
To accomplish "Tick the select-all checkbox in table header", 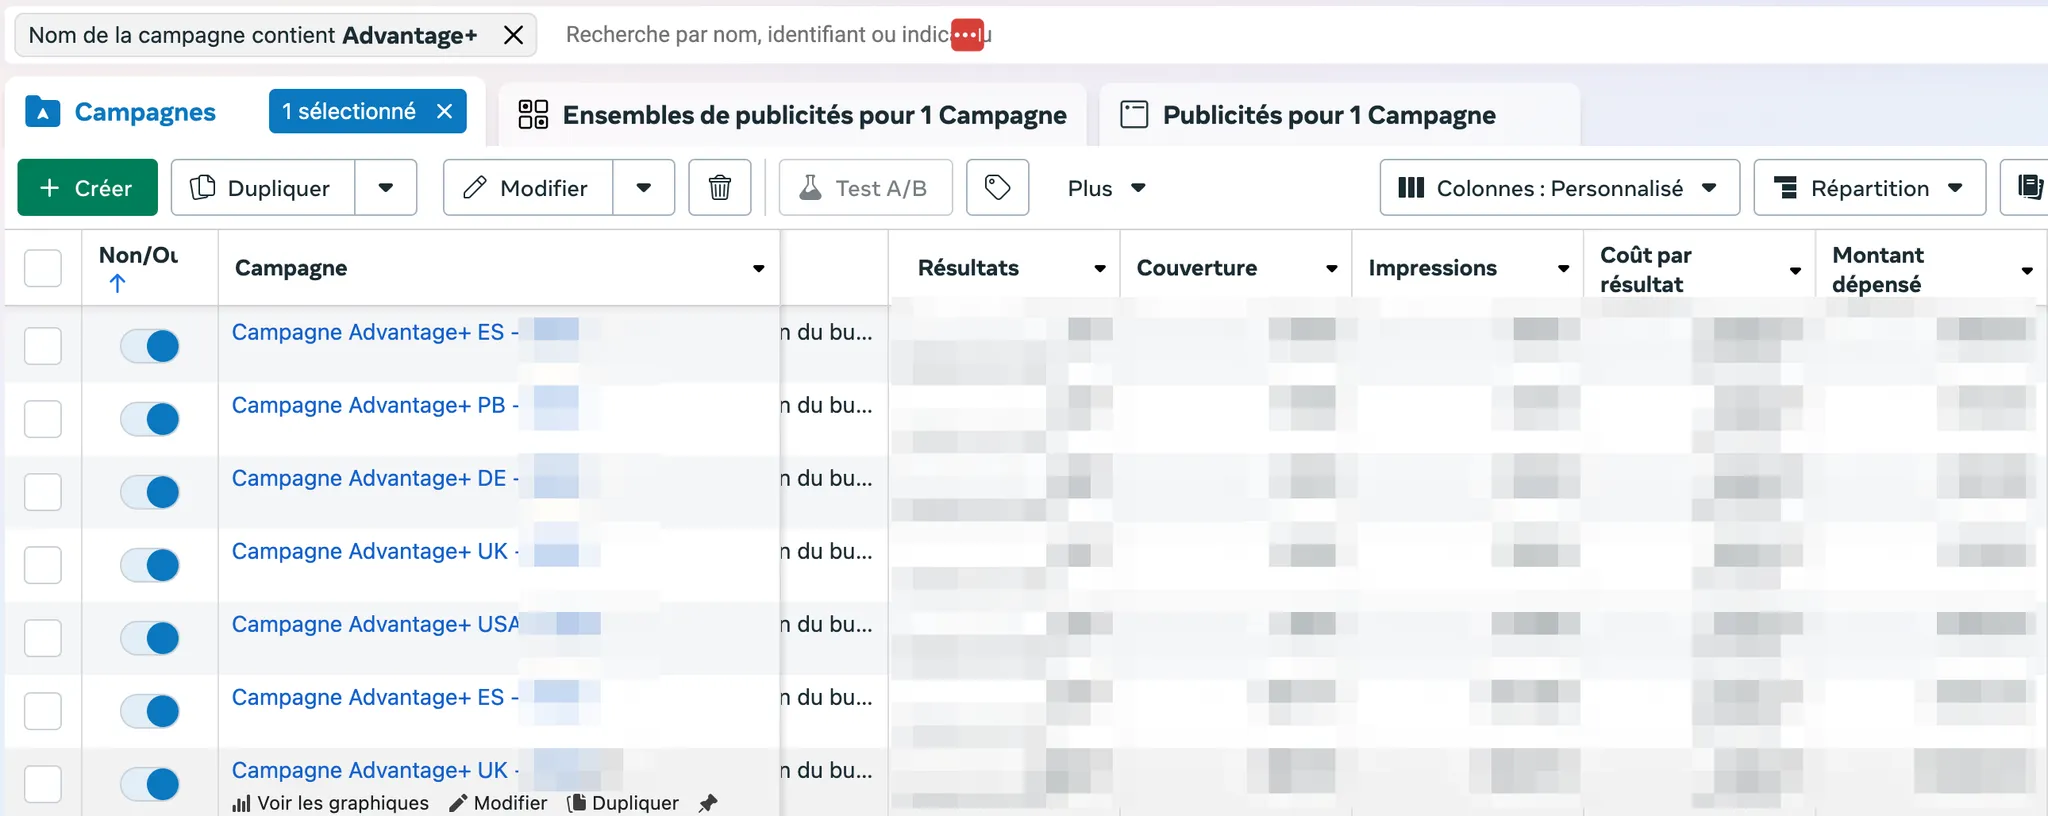I will (x=43, y=268).
